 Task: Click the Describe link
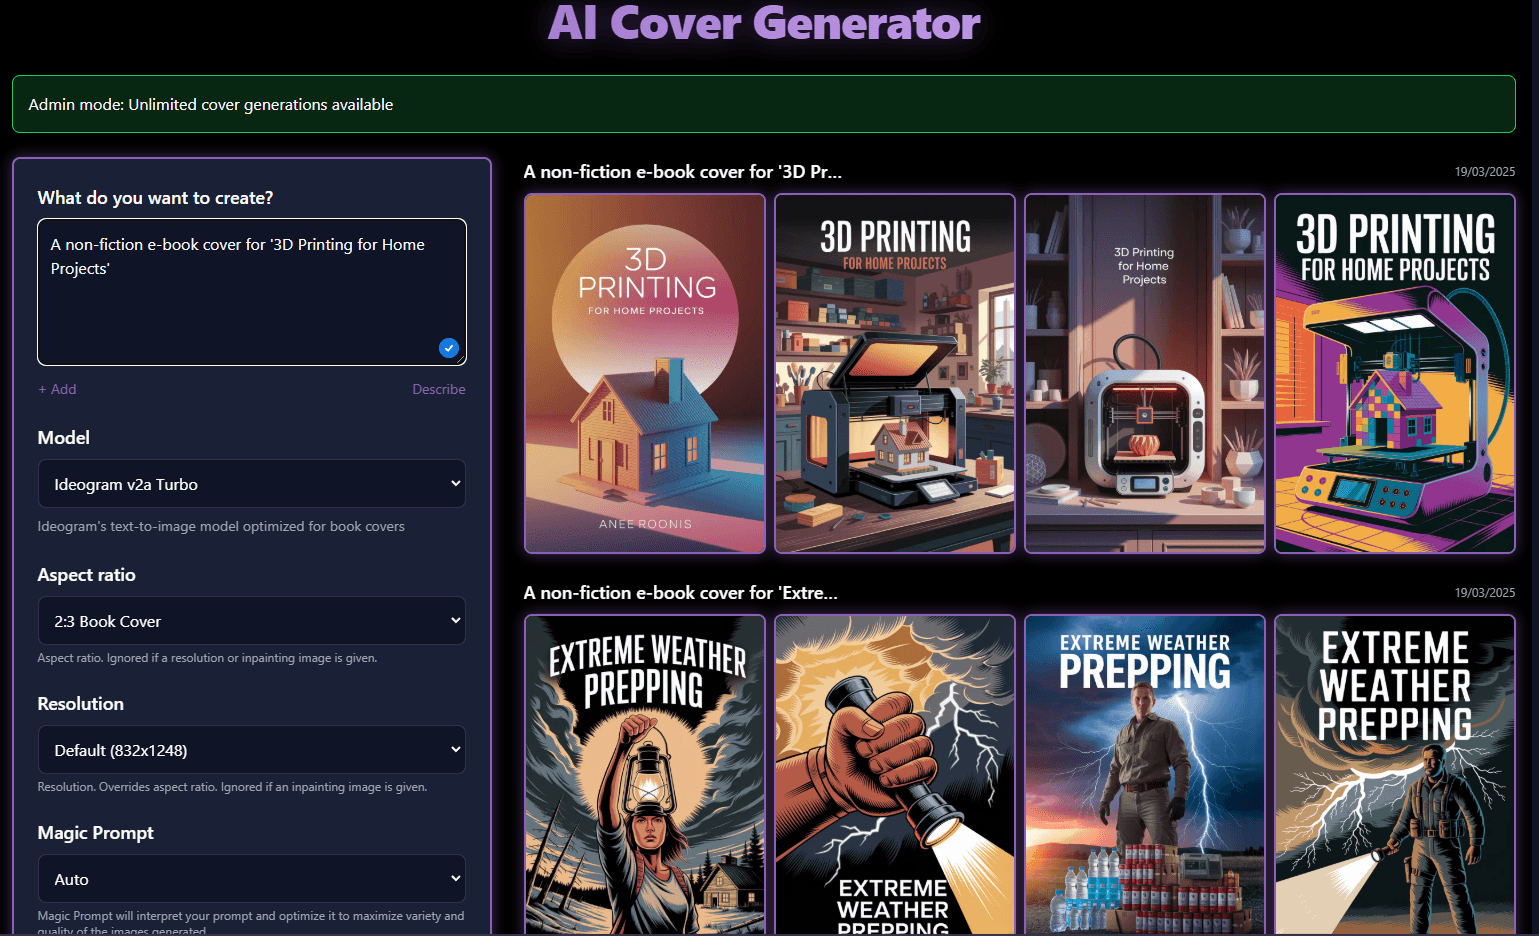(438, 389)
